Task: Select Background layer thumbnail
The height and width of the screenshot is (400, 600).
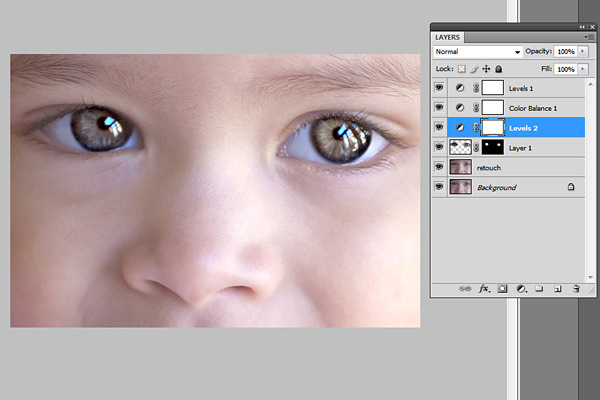Action: (x=460, y=187)
